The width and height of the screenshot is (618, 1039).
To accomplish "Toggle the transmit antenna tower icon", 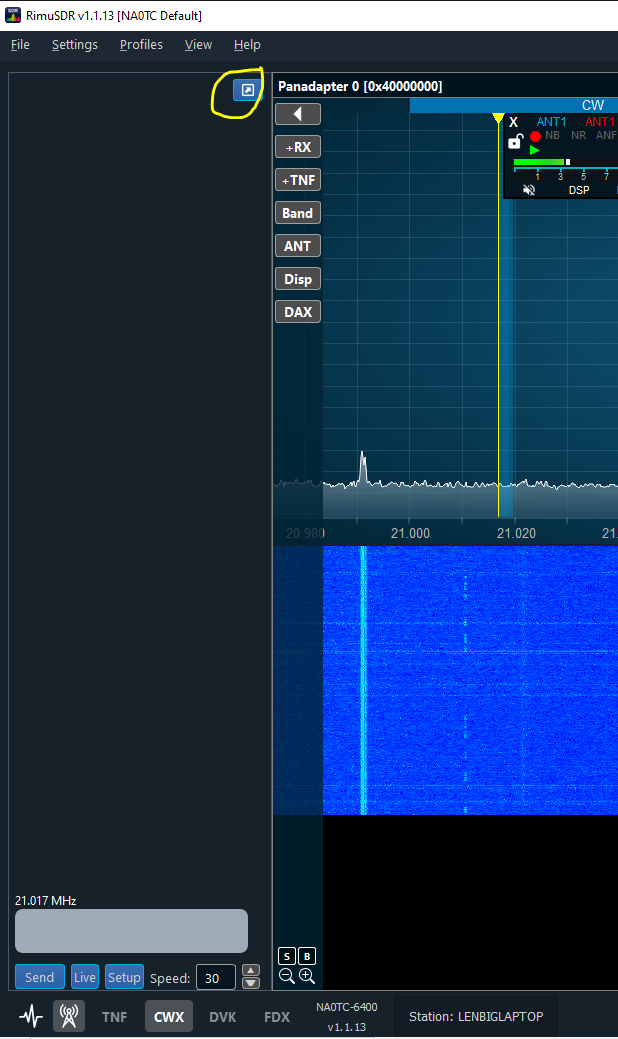I will (69, 1016).
